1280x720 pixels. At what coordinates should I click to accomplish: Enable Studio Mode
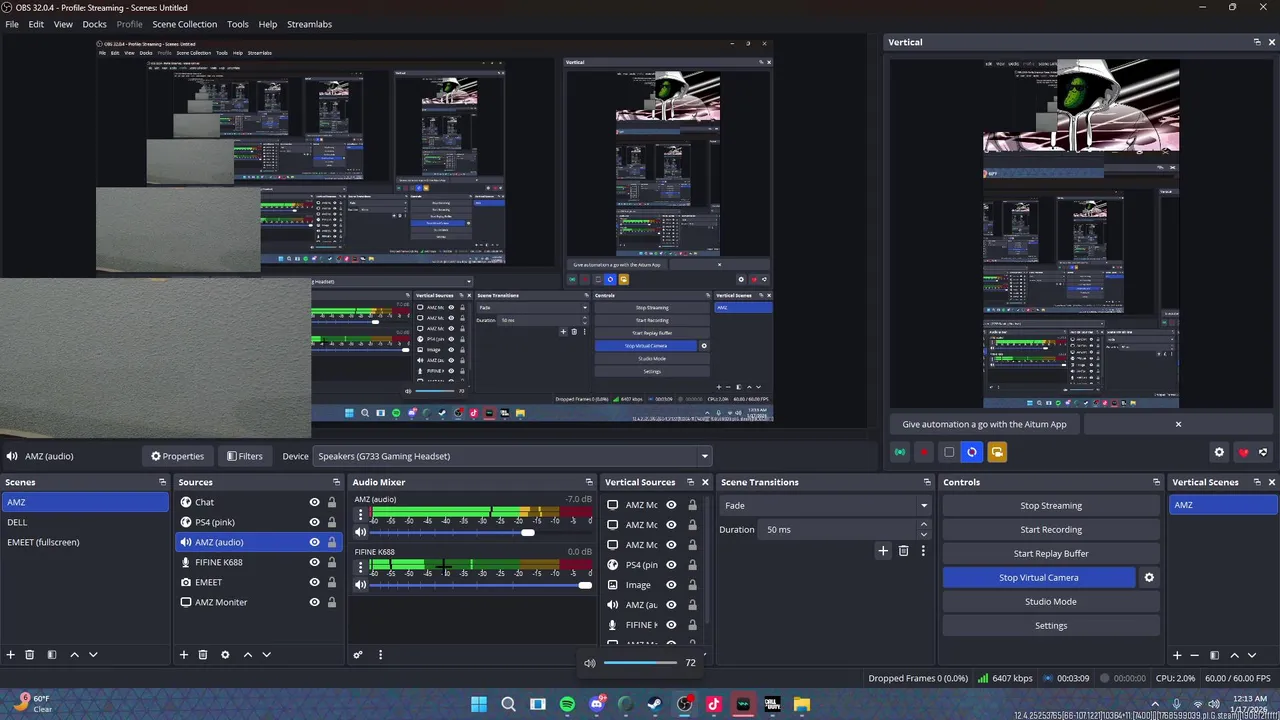[x=1050, y=602]
